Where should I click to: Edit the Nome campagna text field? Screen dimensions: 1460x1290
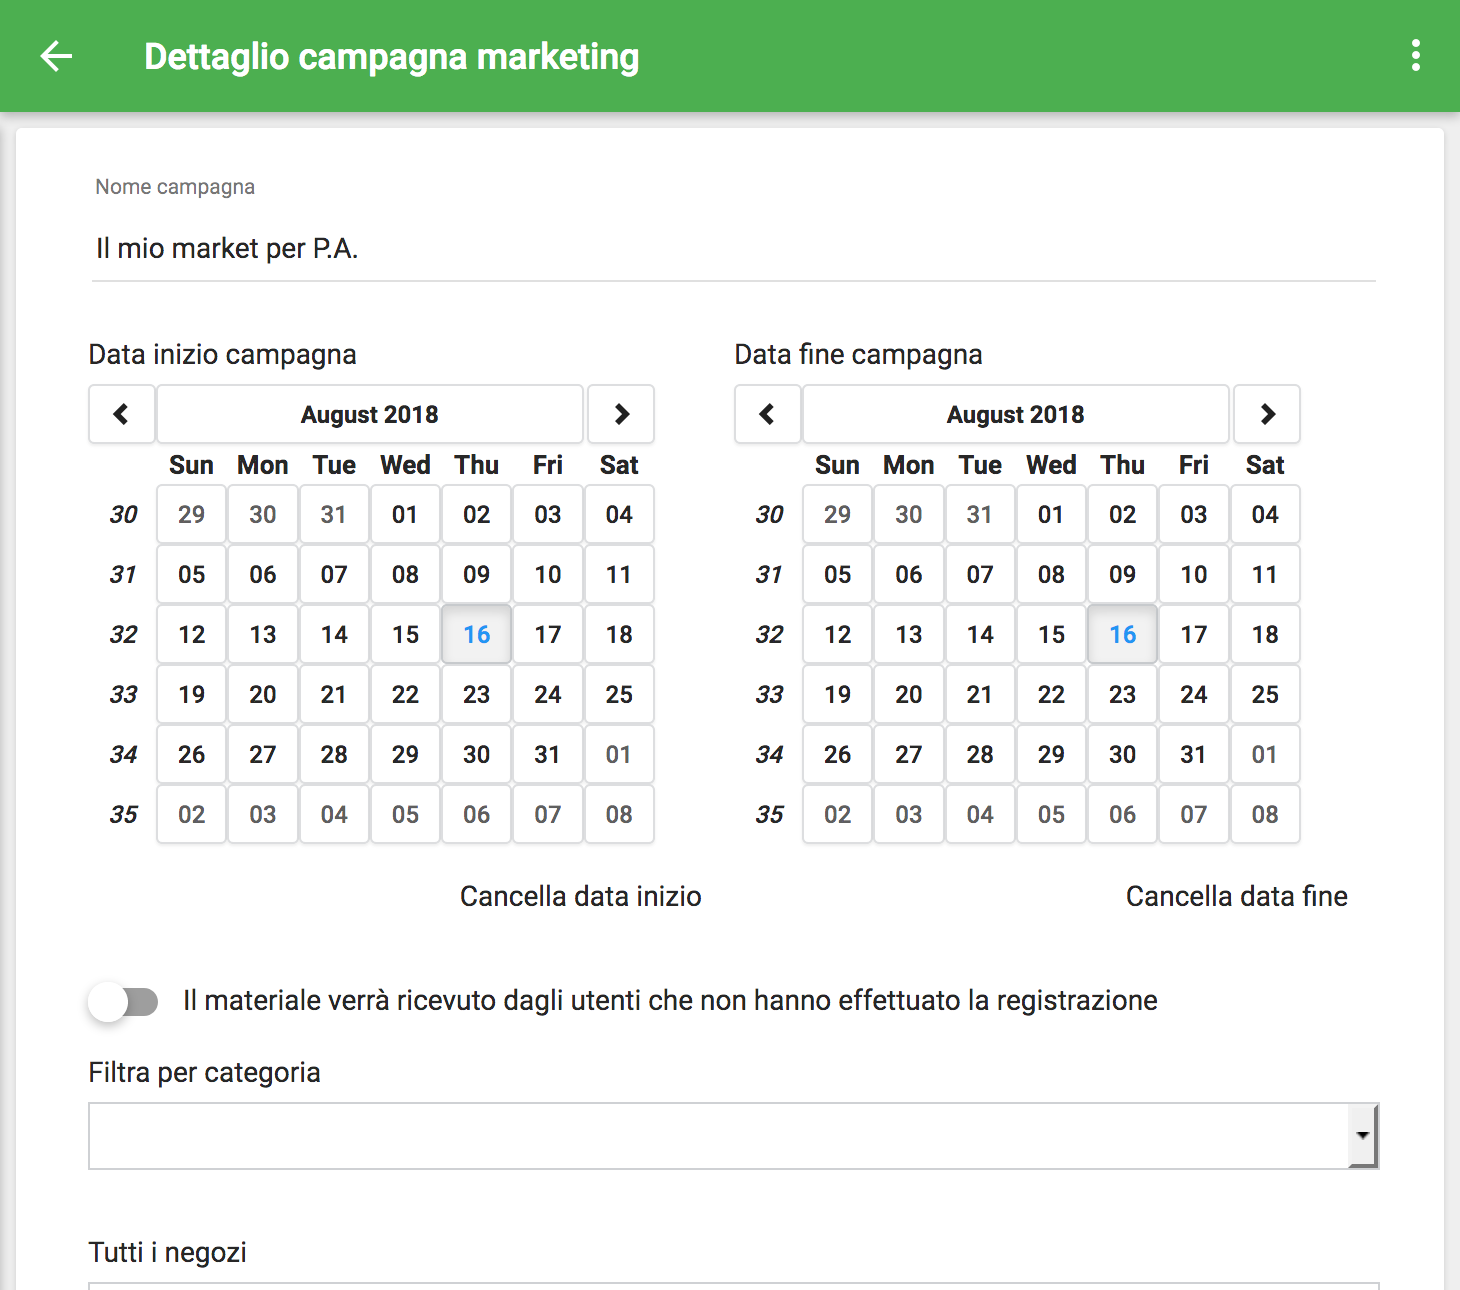[x=733, y=248]
